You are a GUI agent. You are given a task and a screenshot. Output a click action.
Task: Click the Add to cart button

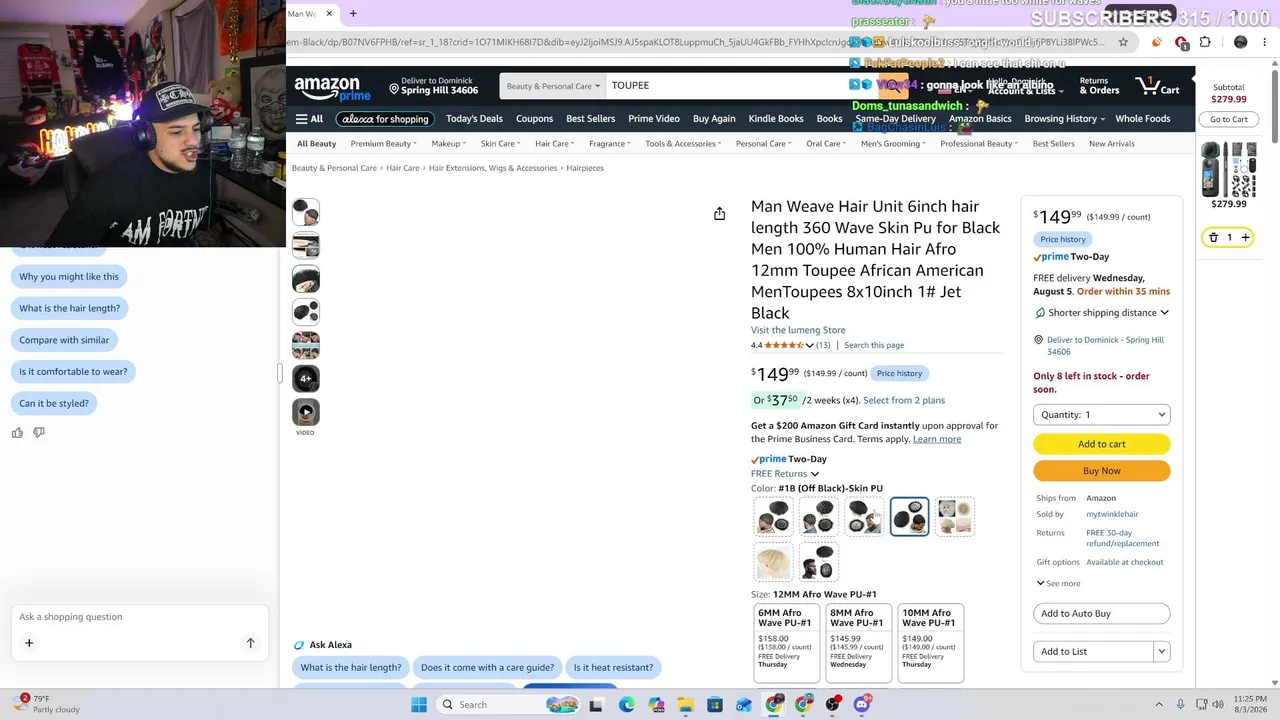tap(1101, 444)
